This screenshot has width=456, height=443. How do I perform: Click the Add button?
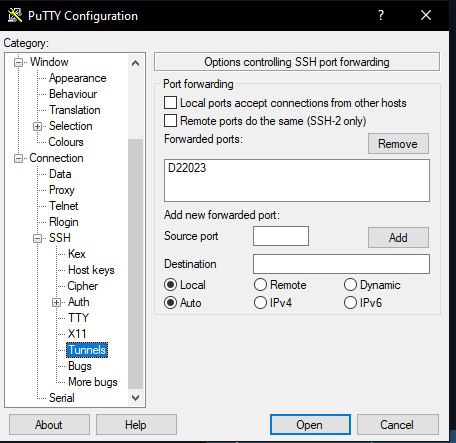pyautogui.click(x=398, y=238)
